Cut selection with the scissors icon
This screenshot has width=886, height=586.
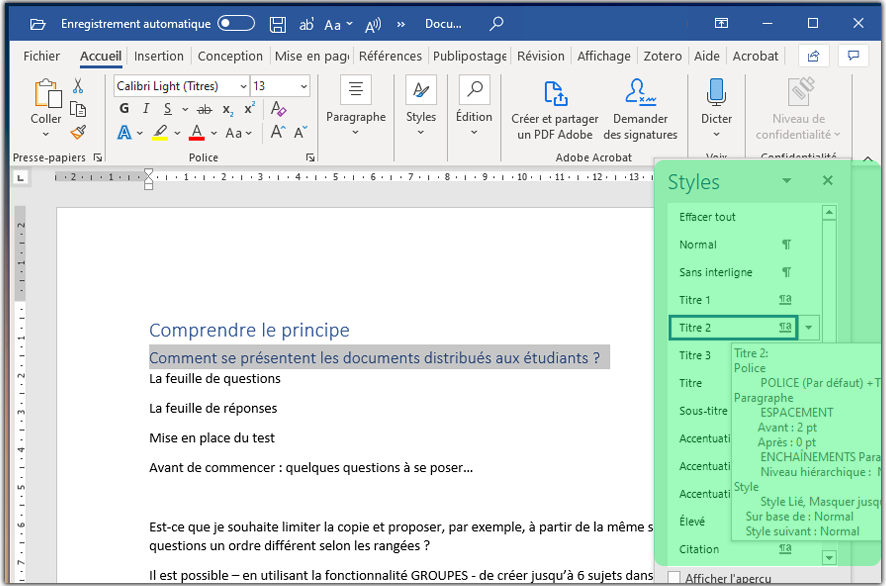(x=78, y=86)
